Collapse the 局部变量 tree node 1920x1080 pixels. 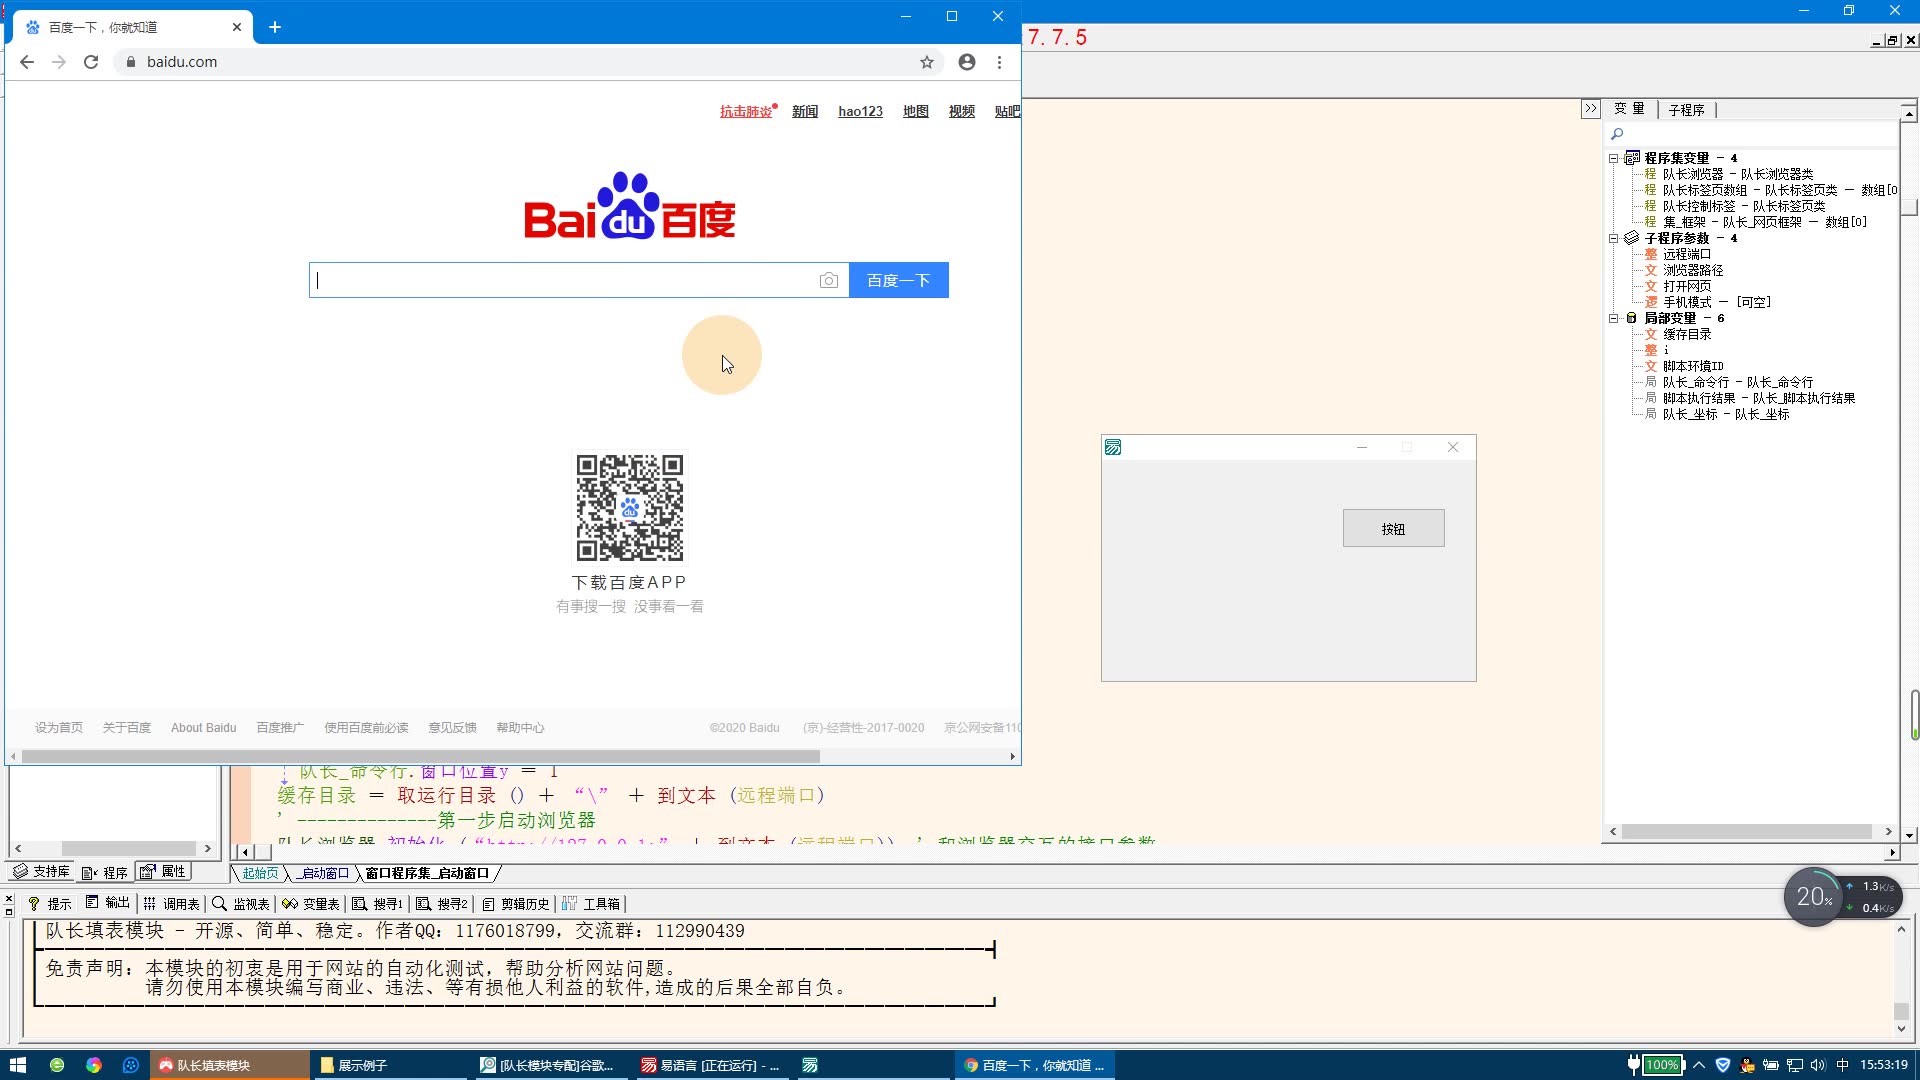[1613, 318]
